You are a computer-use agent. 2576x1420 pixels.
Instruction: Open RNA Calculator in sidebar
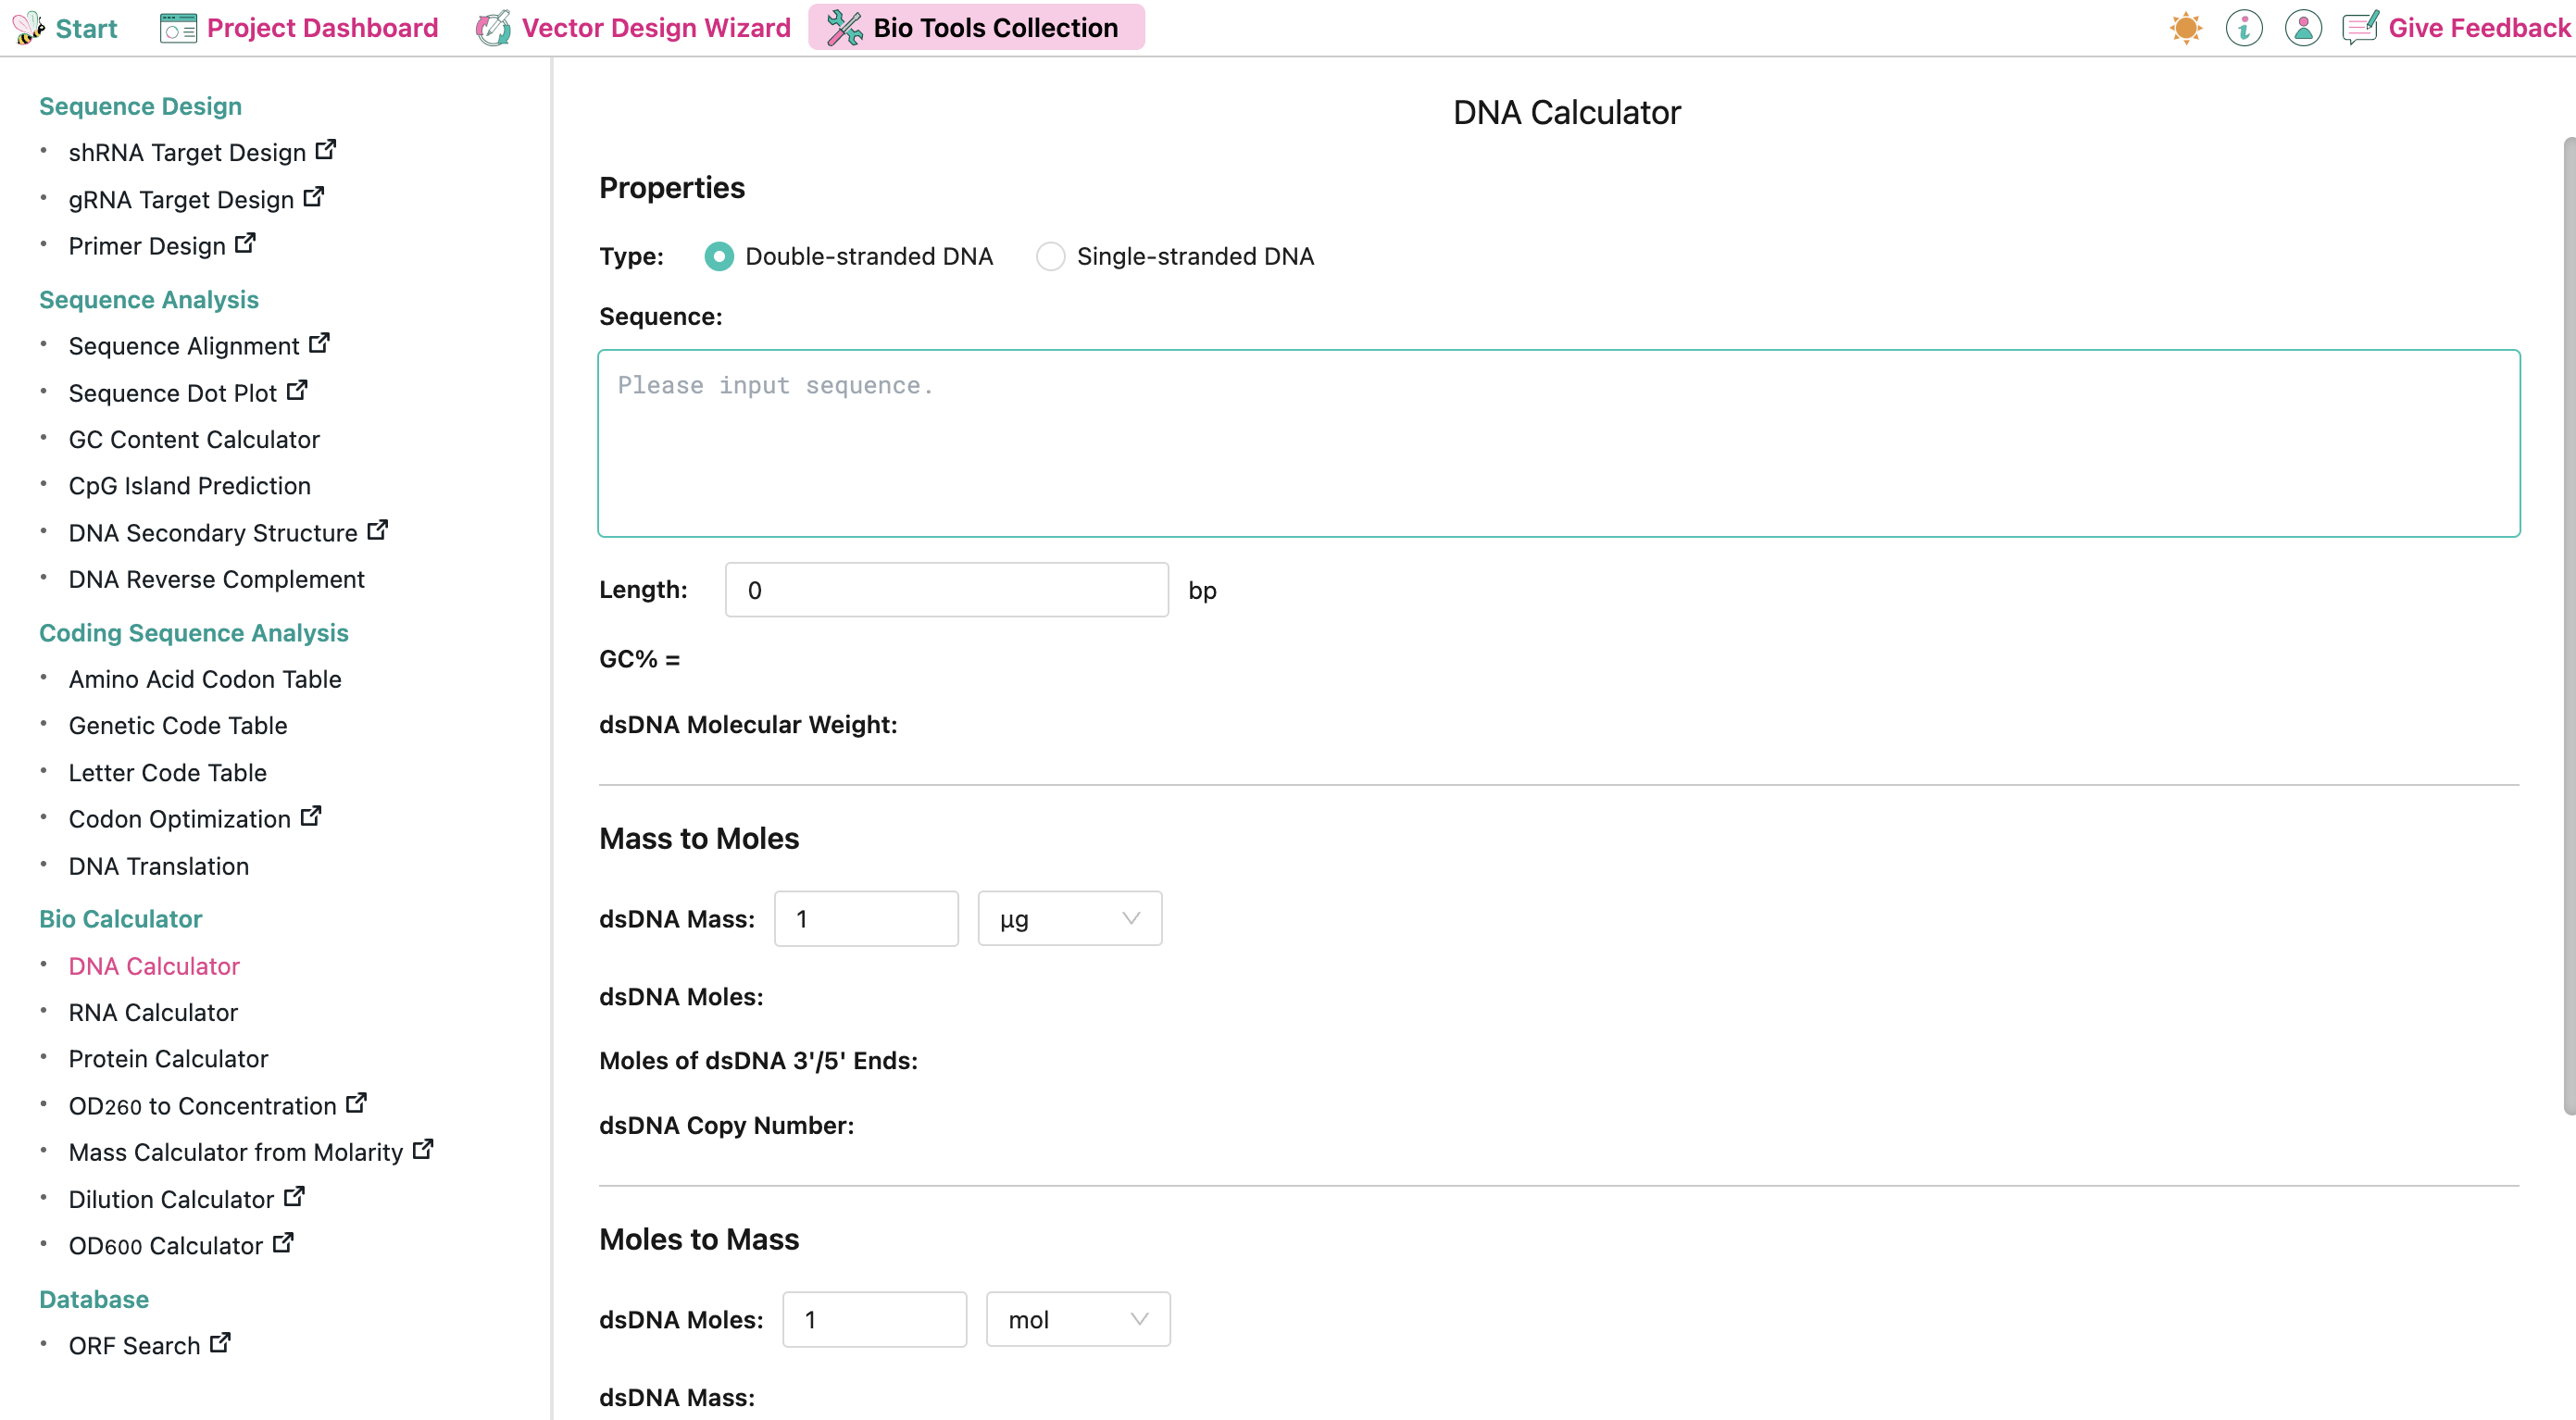tap(153, 1012)
